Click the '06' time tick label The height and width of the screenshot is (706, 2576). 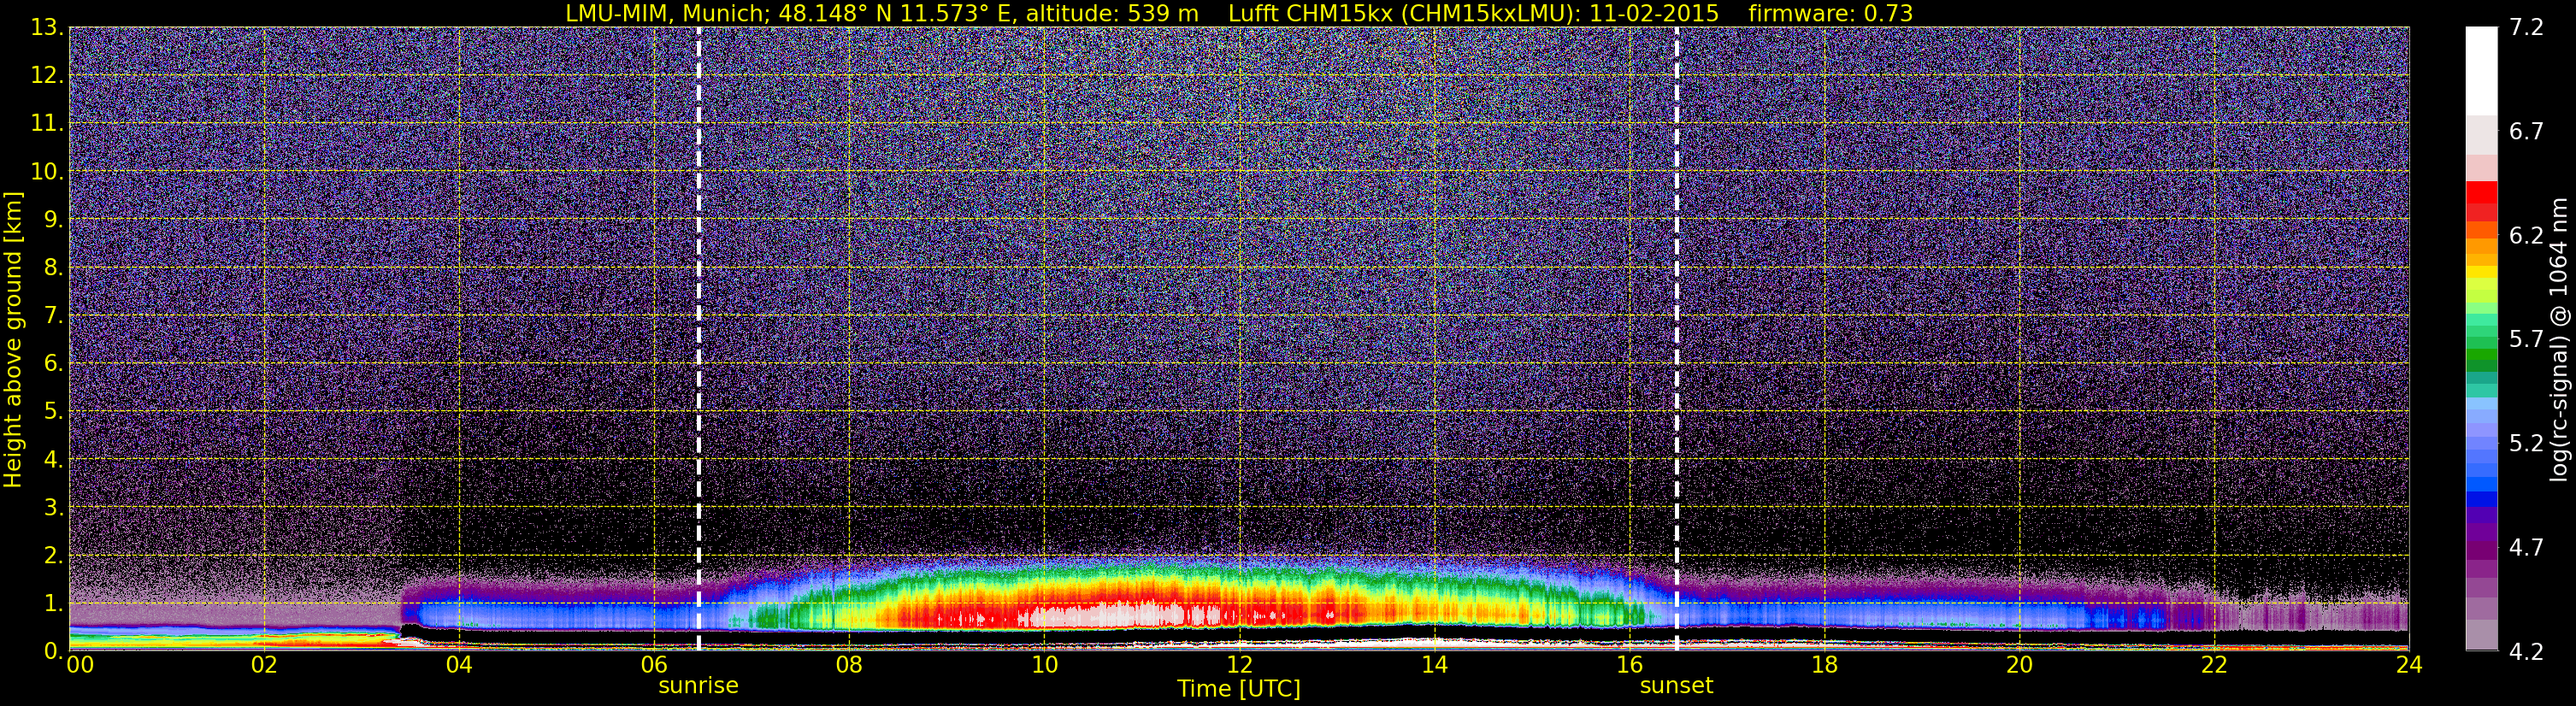point(653,665)
